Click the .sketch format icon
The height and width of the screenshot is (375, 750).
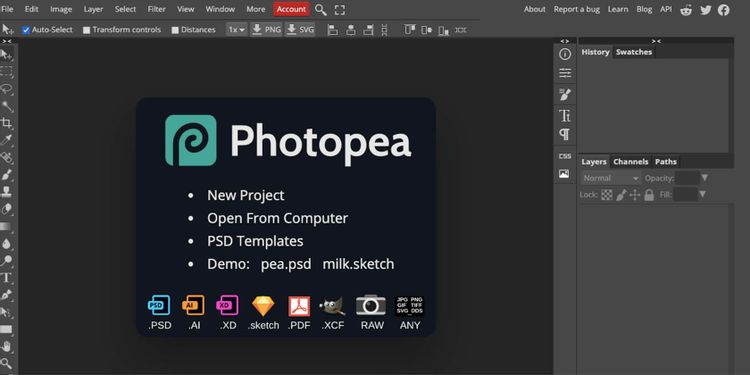pos(264,306)
